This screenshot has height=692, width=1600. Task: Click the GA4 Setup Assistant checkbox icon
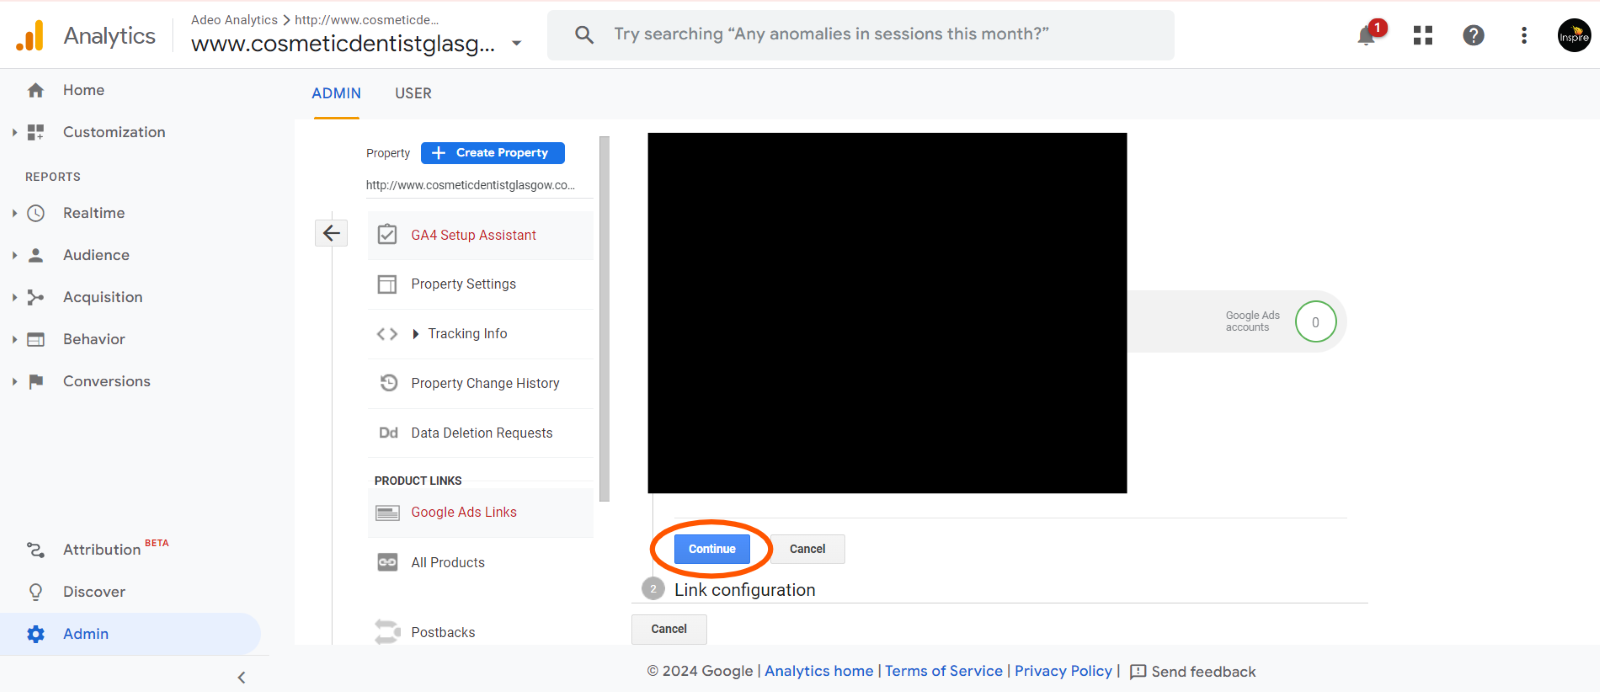pos(387,235)
